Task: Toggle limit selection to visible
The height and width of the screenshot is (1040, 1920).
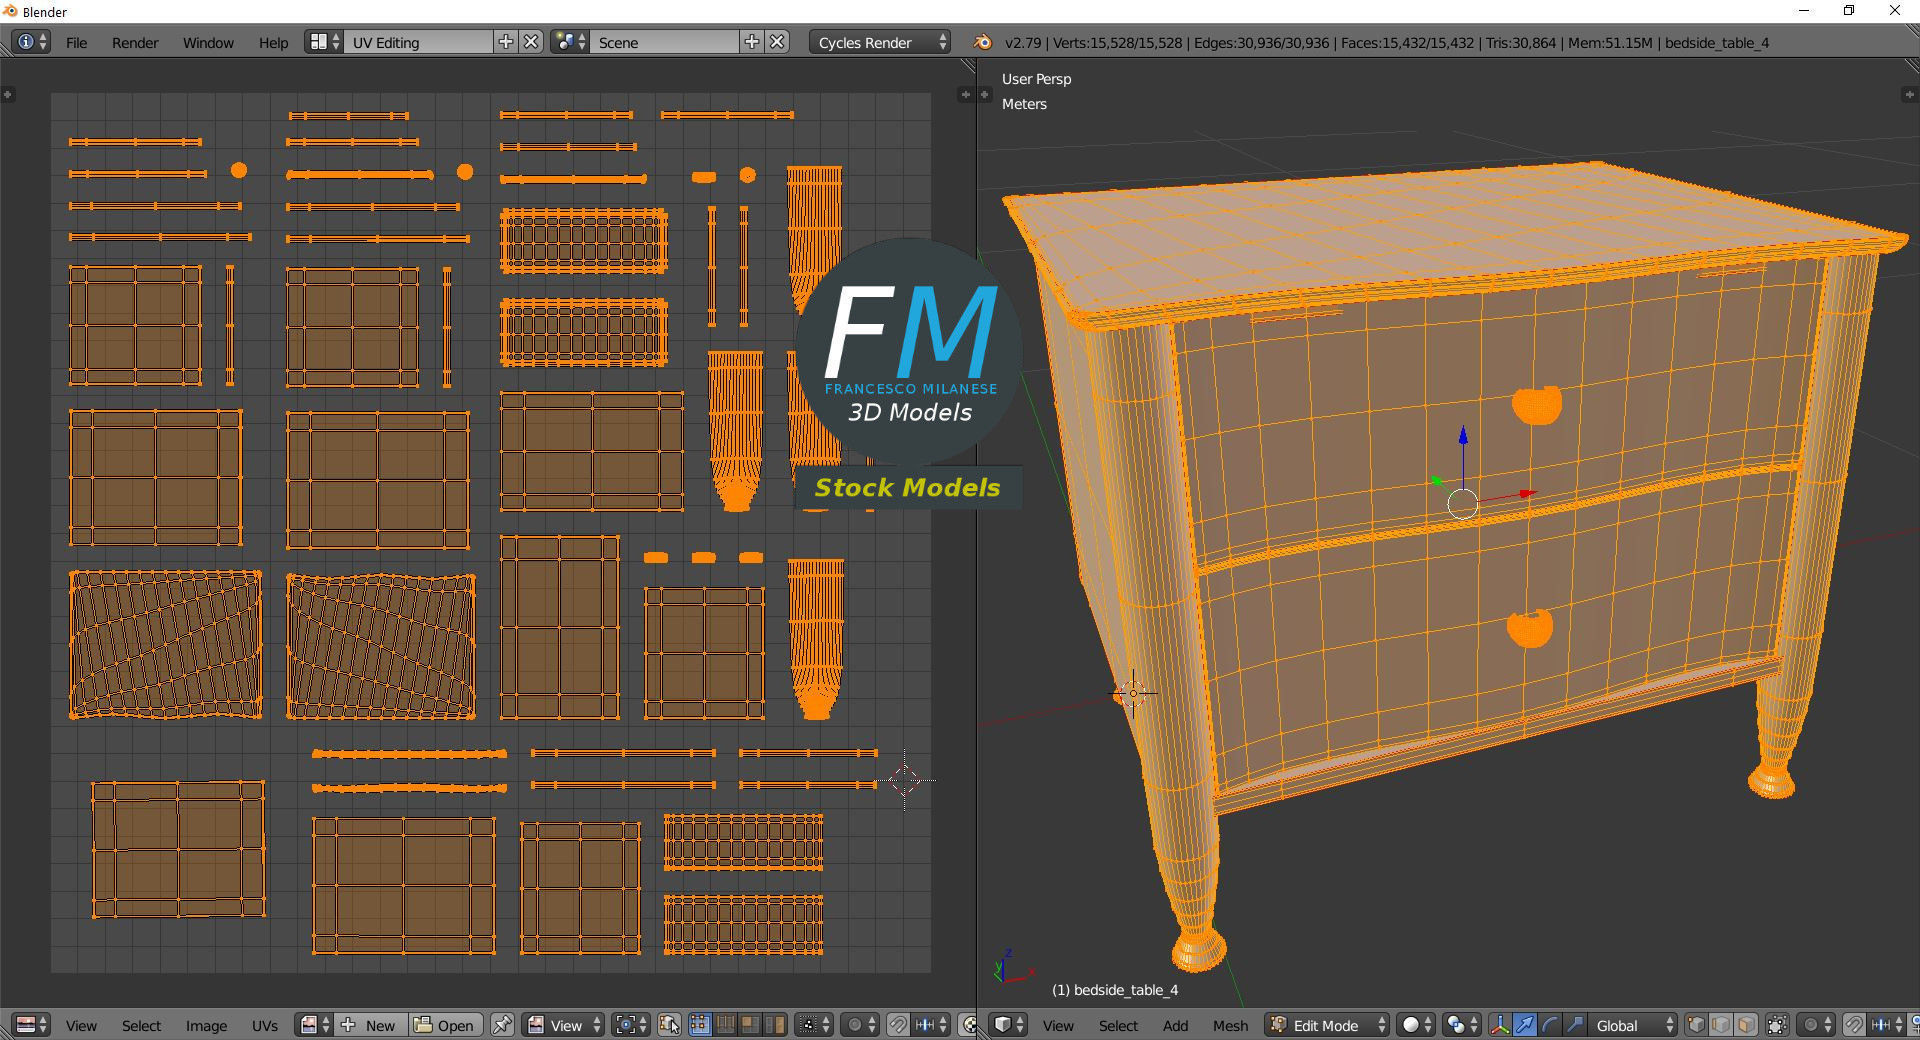Action: coord(1777,1025)
